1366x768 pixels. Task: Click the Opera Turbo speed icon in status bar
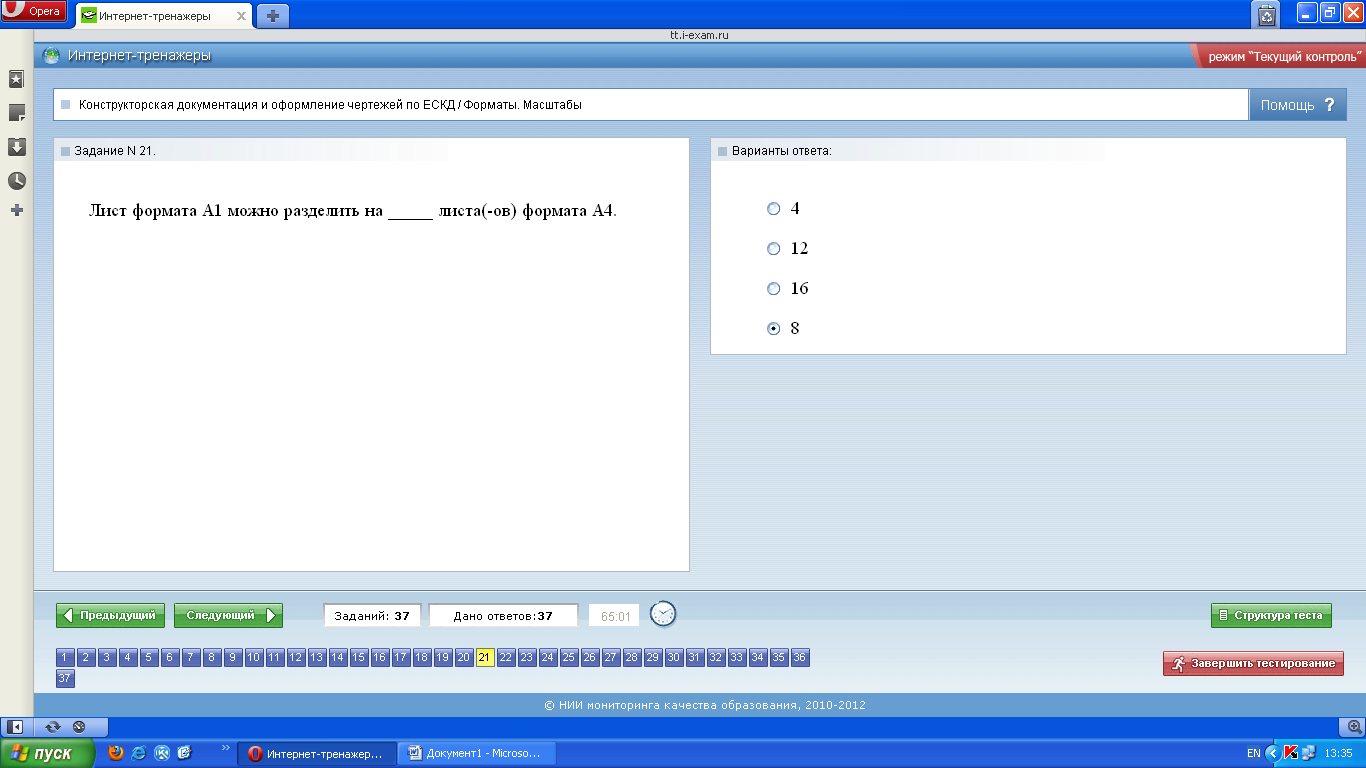[79, 727]
